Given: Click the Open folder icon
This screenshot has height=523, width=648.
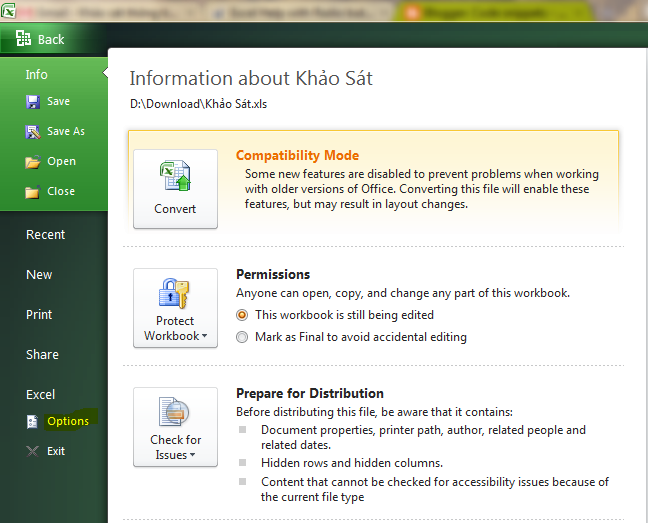Looking at the screenshot, I should [33, 162].
